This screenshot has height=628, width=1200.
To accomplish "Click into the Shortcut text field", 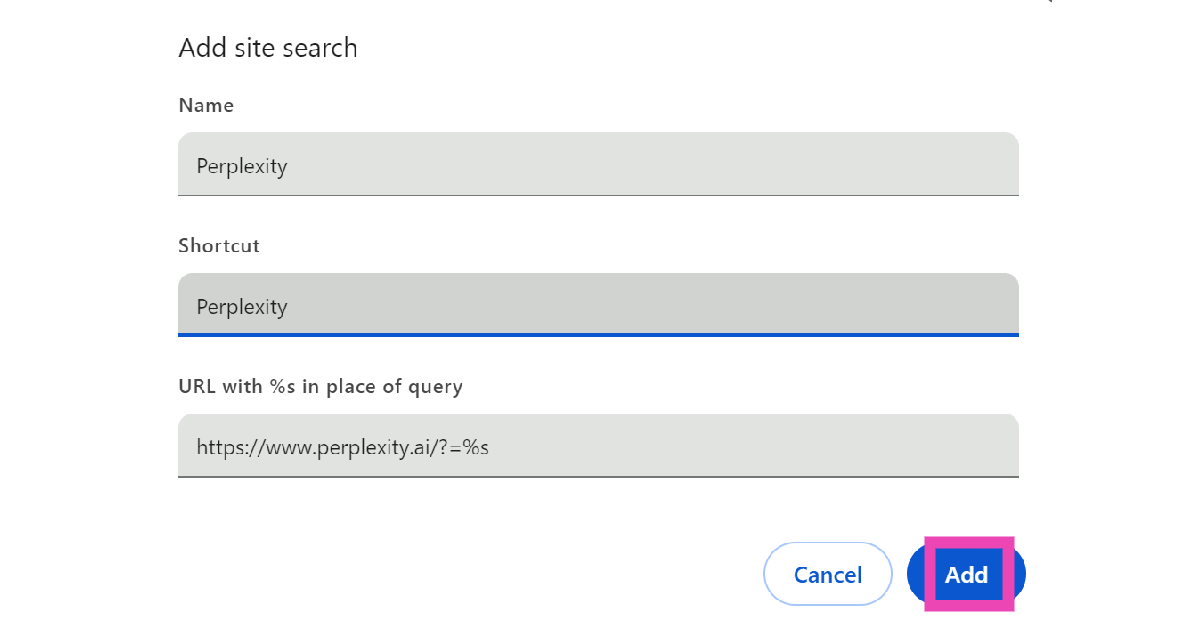I will (x=598, y=305).
